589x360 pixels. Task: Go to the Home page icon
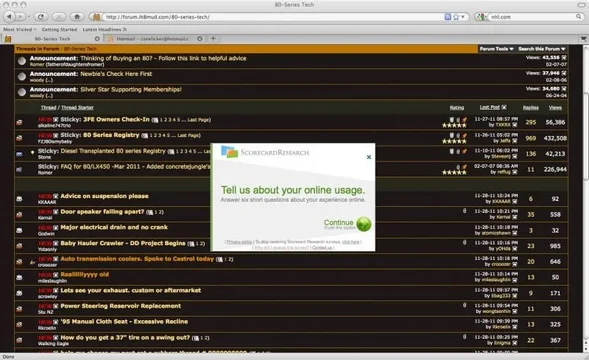(77, 17)
